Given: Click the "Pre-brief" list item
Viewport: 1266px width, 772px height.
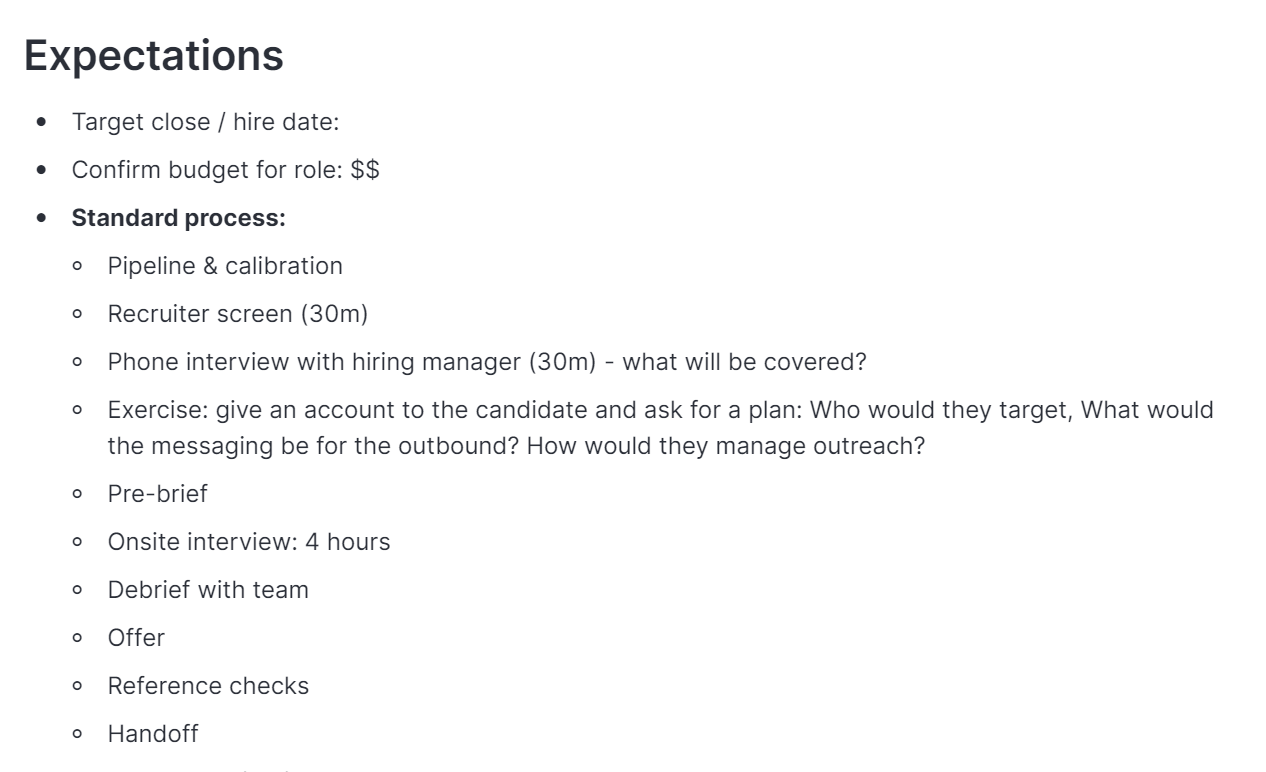Looking at the screenshot, I should click(158, 494).
